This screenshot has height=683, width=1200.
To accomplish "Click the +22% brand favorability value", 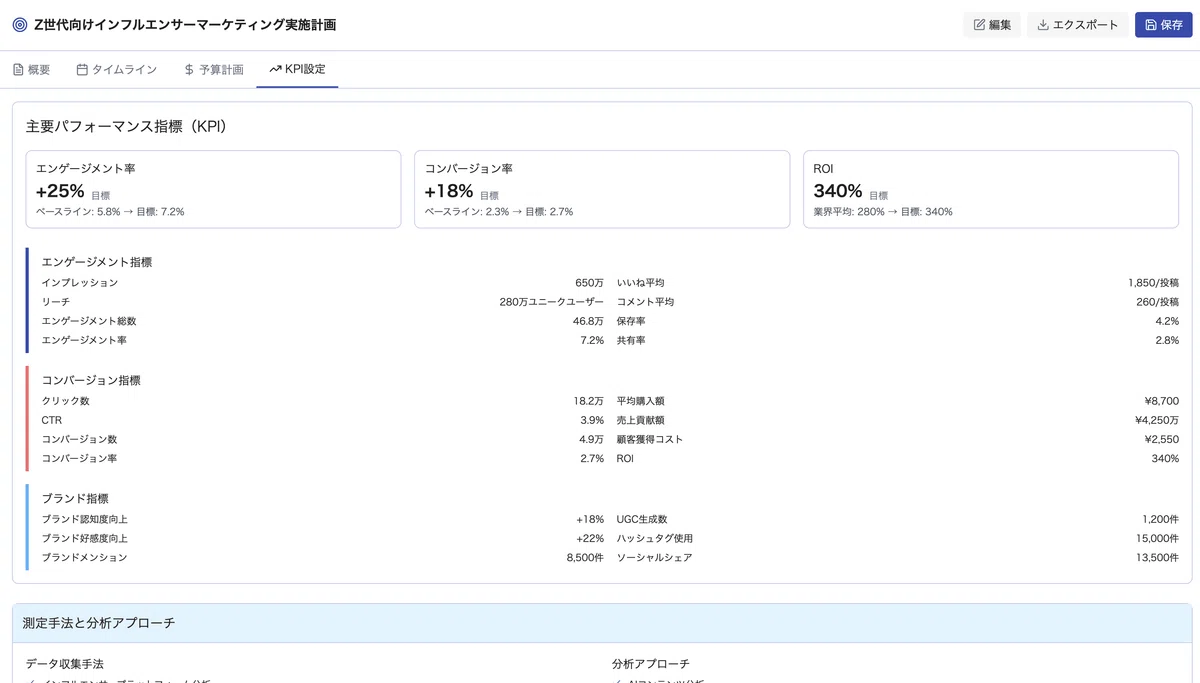I will 590,538.
